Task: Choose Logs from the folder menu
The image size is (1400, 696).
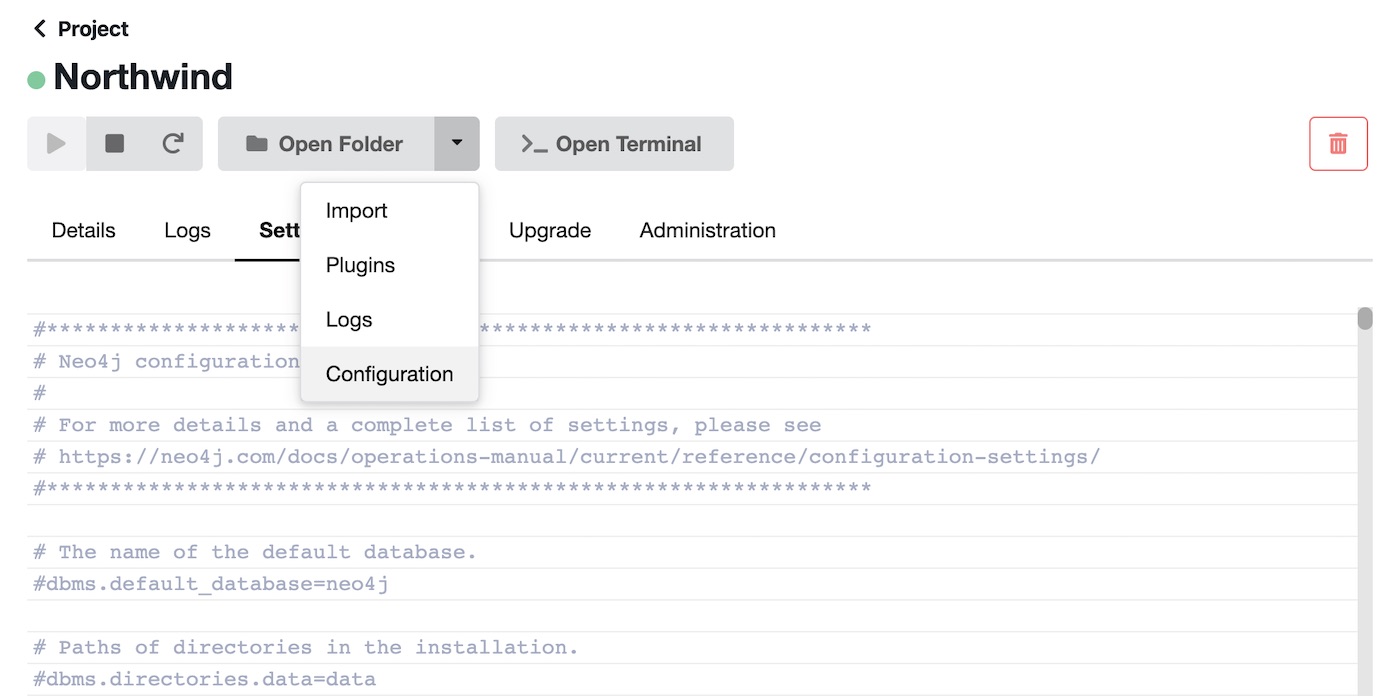Action: point(389,320)
